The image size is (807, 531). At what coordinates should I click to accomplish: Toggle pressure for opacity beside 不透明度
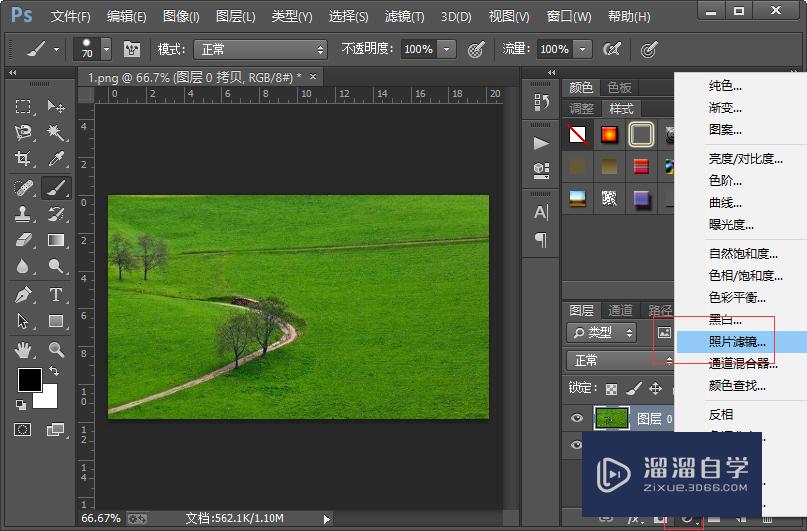[476, 49]
